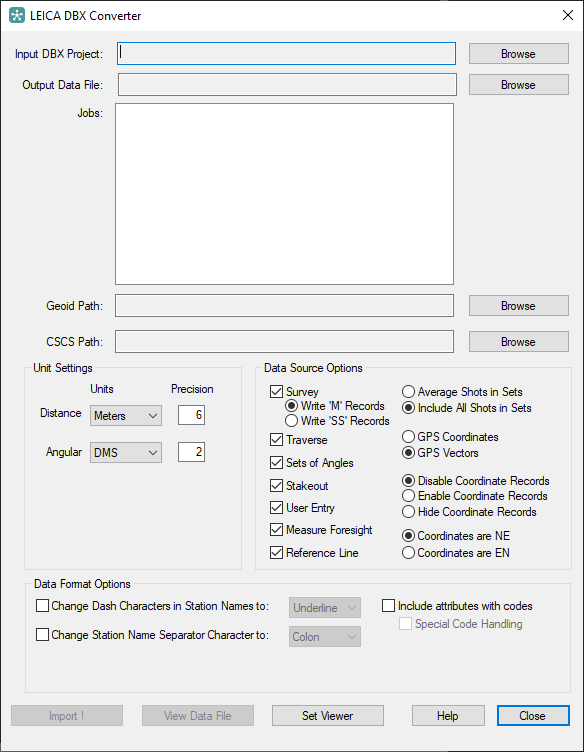The height and width of the screenshot is (752, 584).
Task: Enable Change Dash Characters in Station Names
Action: [42, 606]
